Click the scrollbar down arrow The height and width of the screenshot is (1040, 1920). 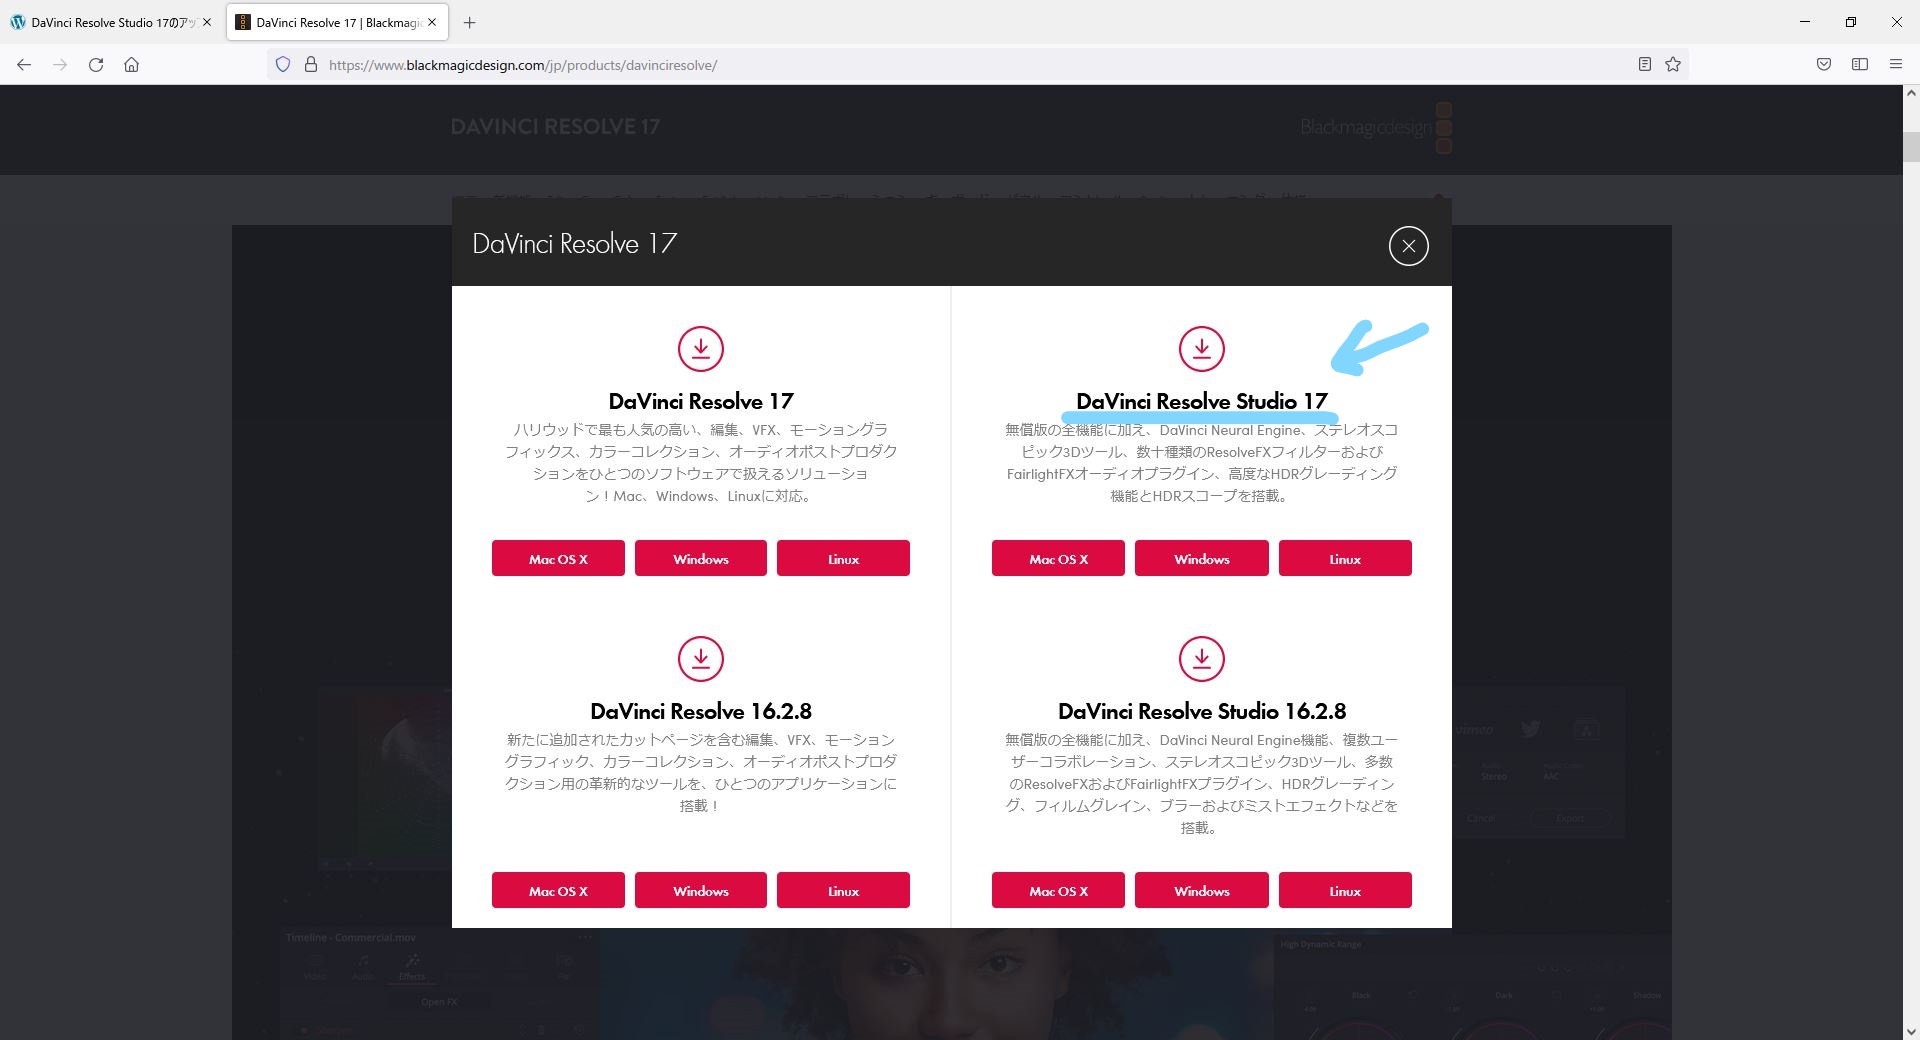click(1911, 1031)
